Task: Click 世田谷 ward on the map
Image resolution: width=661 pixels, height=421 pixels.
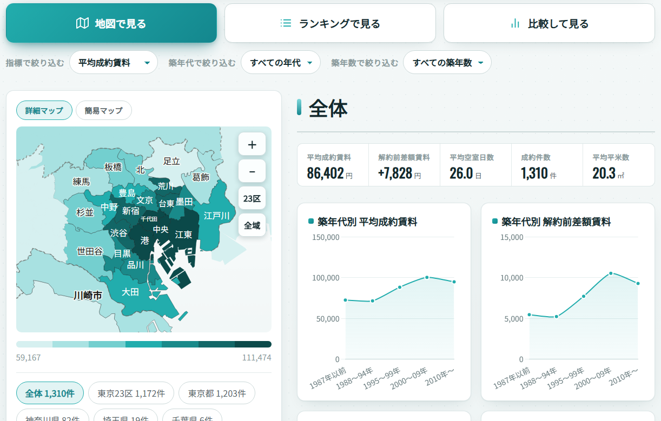Action: pos(89,251)
